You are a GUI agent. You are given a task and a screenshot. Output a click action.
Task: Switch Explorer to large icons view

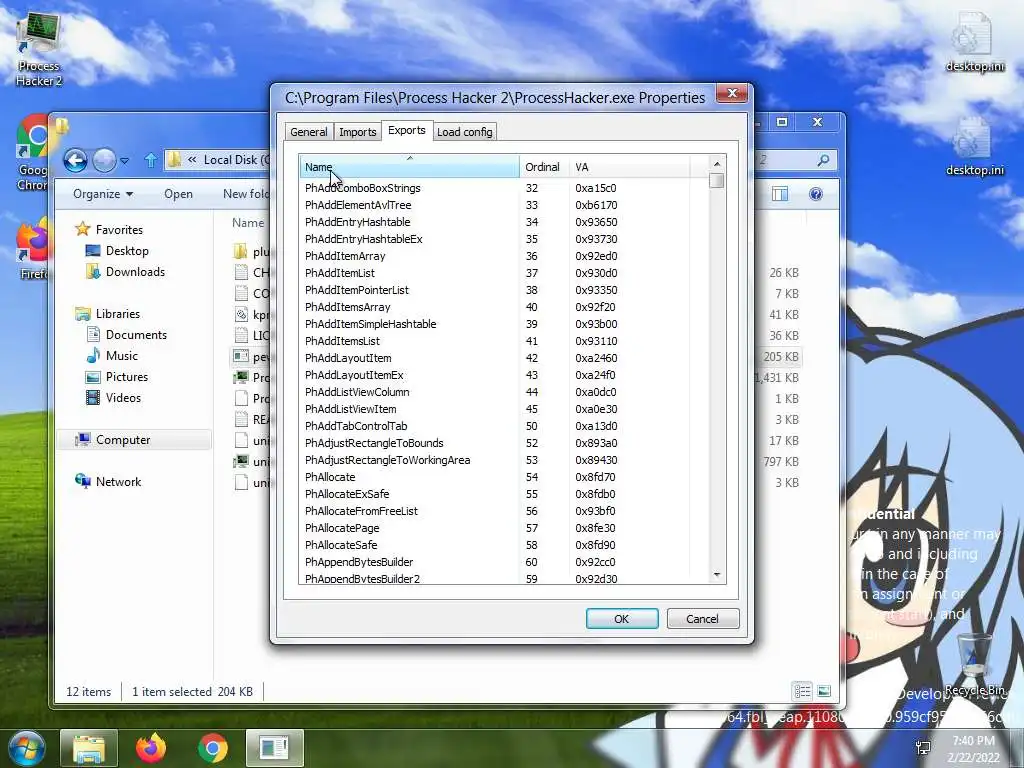pos(824,691)
